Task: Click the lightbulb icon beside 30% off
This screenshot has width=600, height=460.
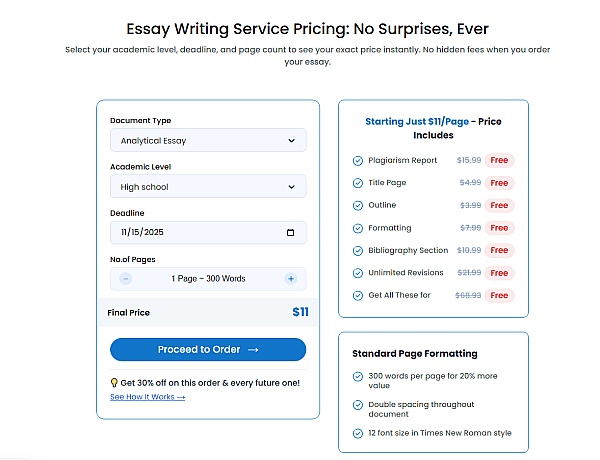Action: tap(114, 383)
